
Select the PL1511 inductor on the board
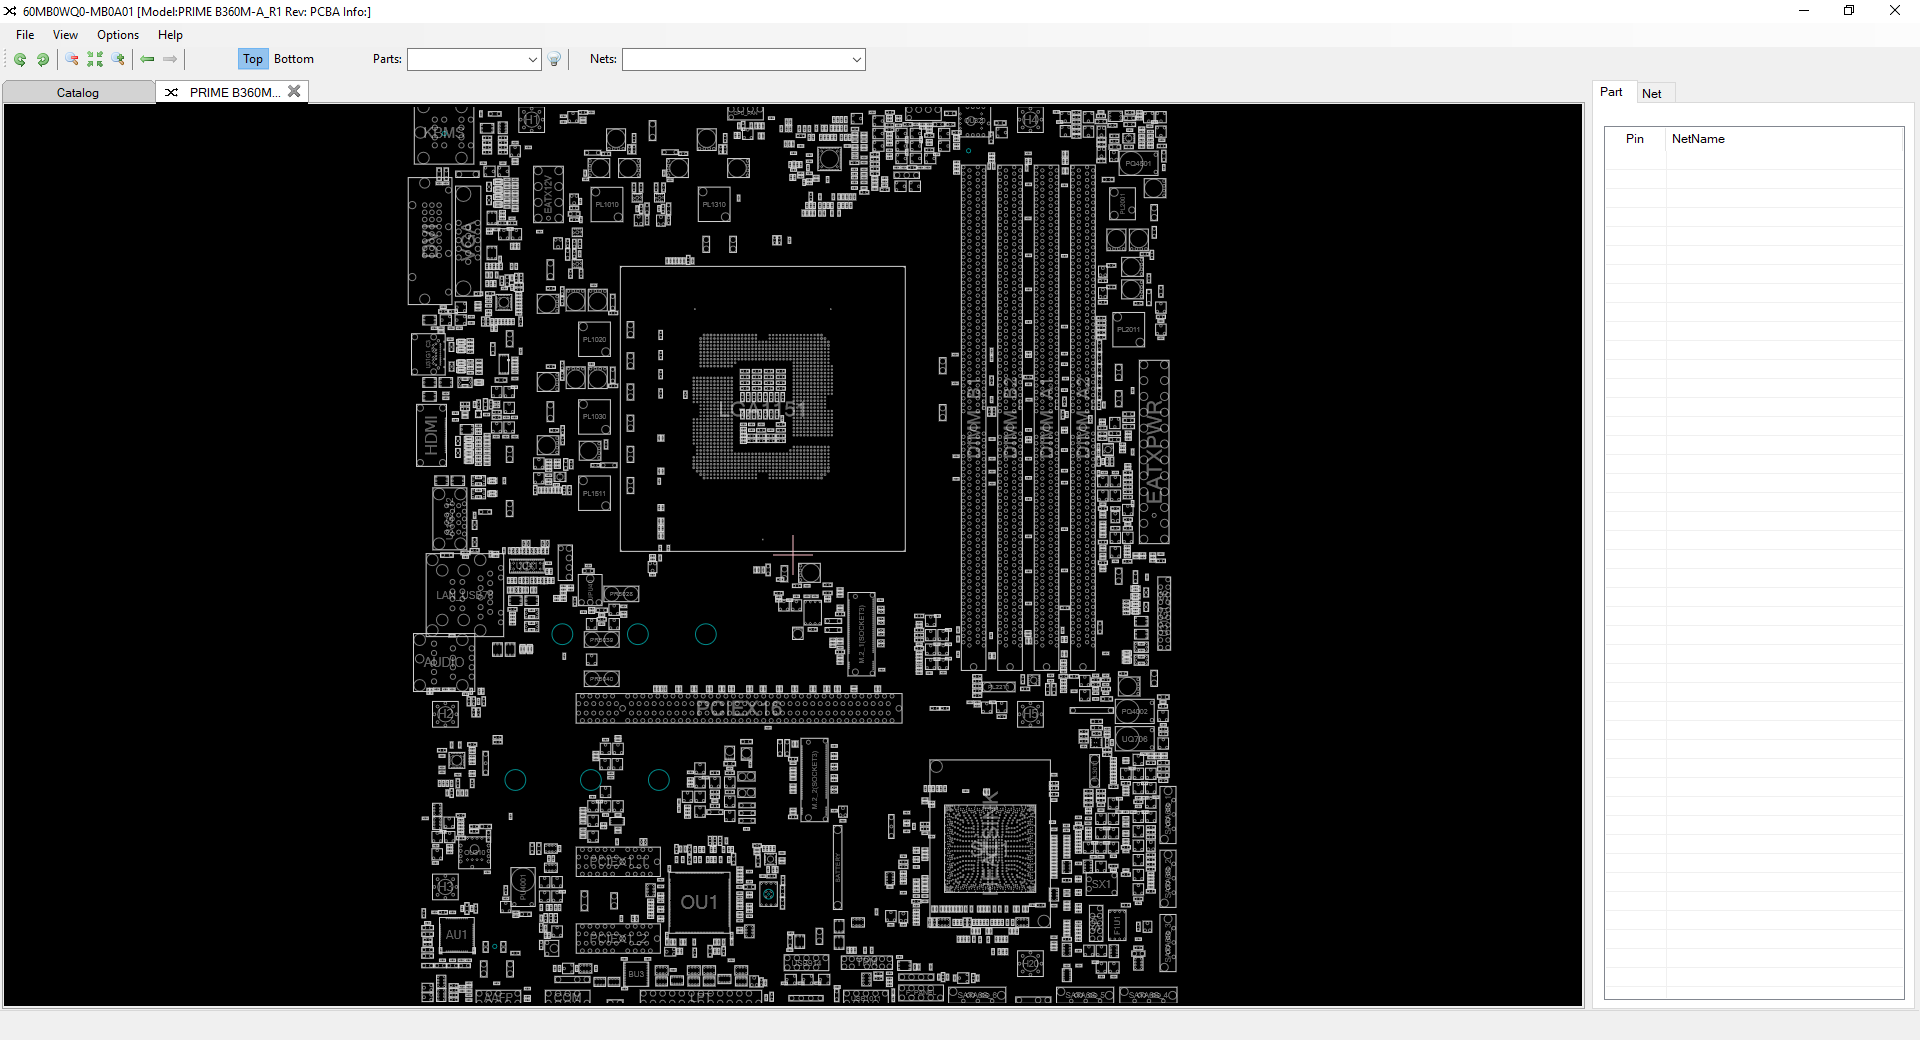[594, 493]
